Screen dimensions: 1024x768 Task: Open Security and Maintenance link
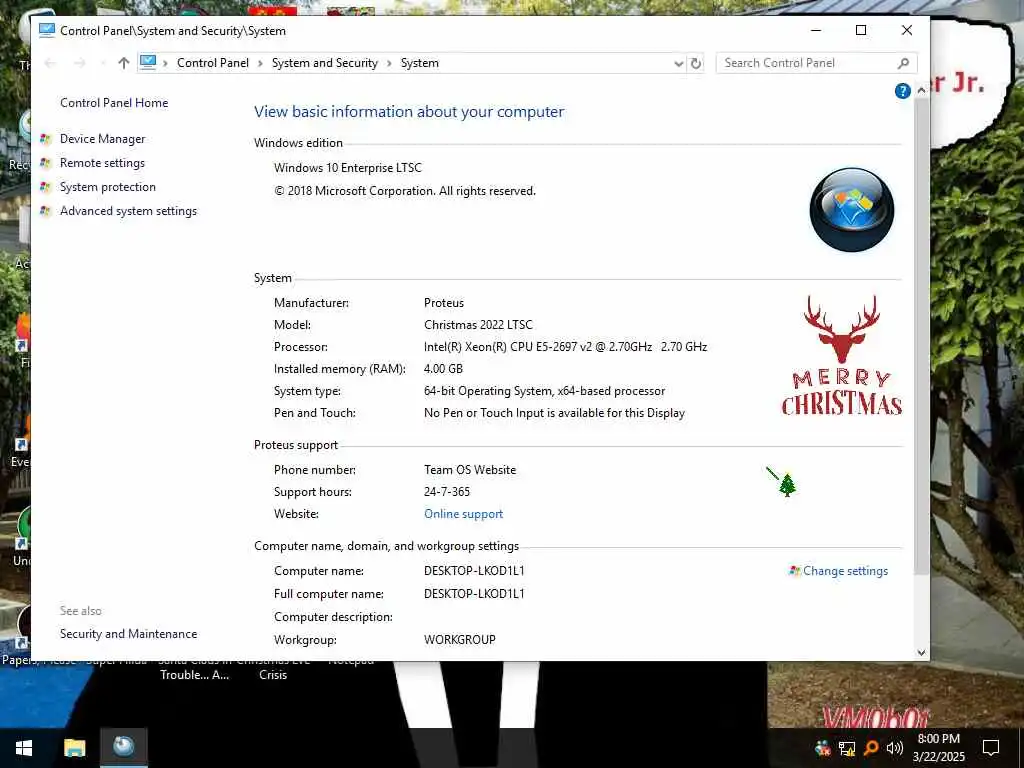click(129, 634)
